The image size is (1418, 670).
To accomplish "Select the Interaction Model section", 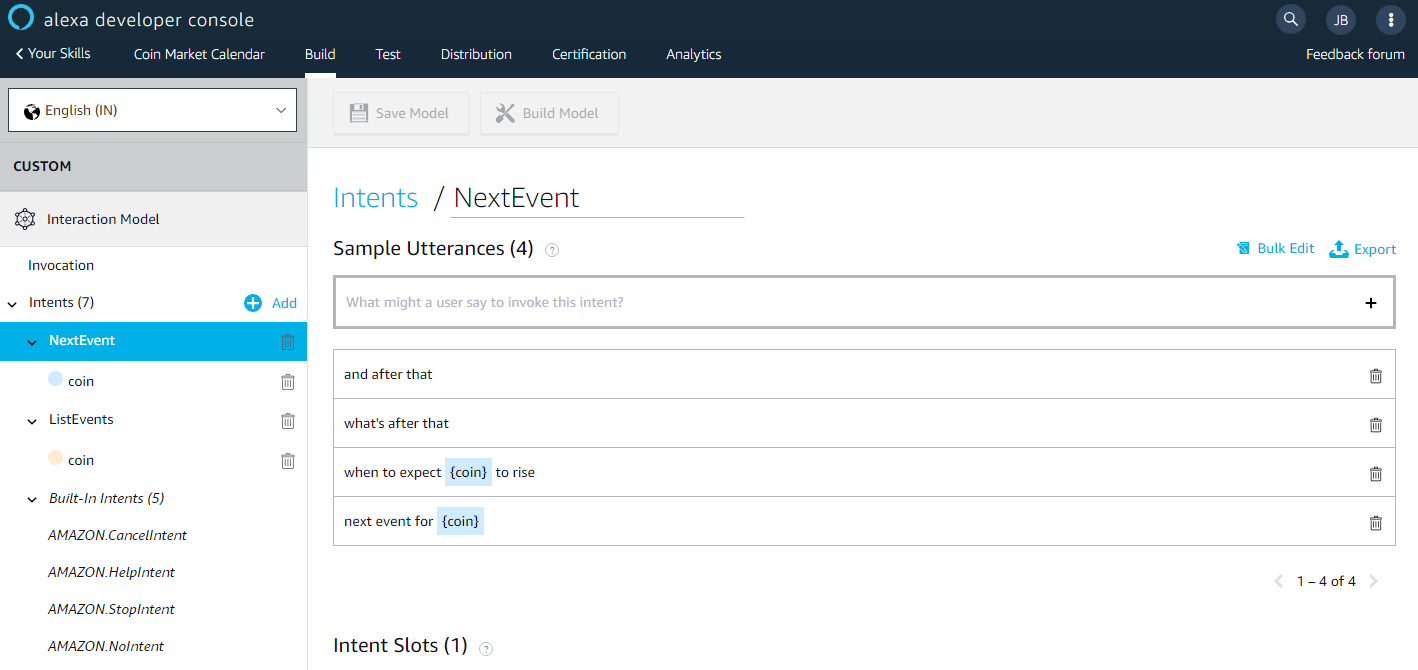I will (153, 219).
